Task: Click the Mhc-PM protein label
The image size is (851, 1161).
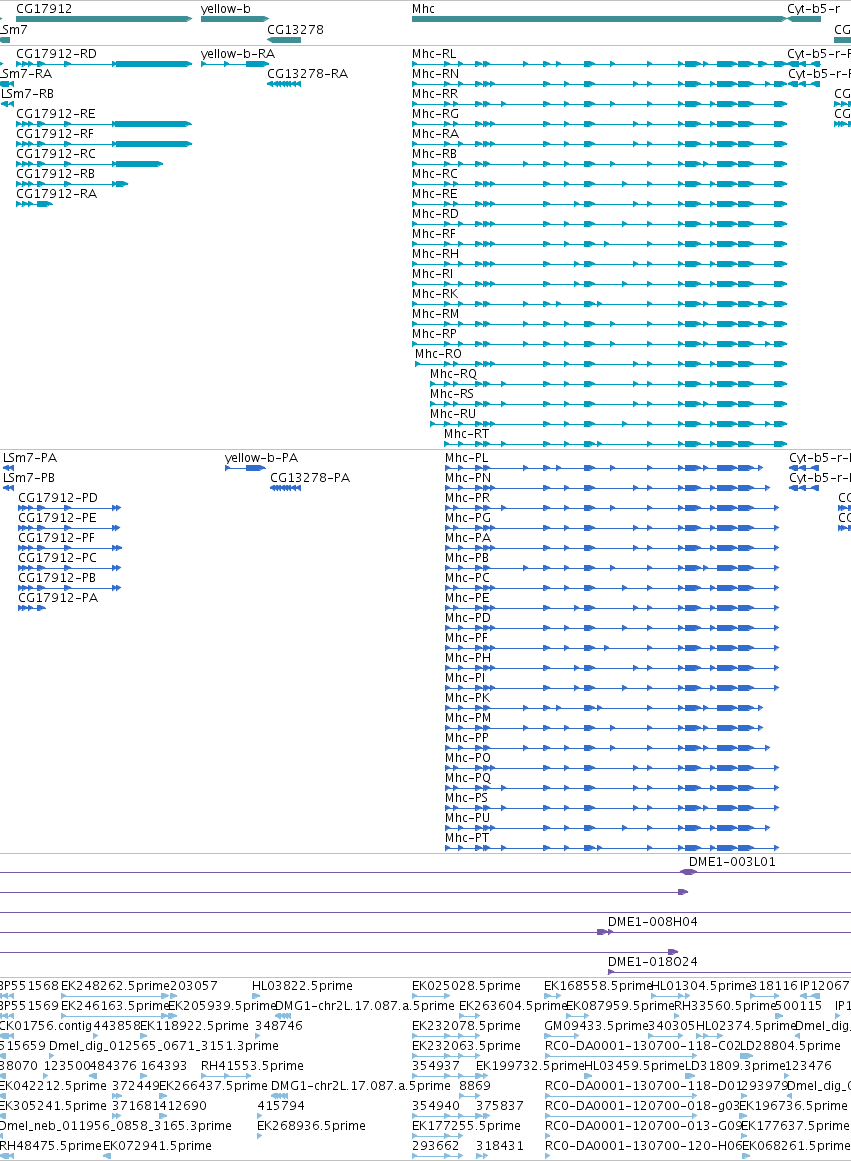Action: tap(468, 718)
